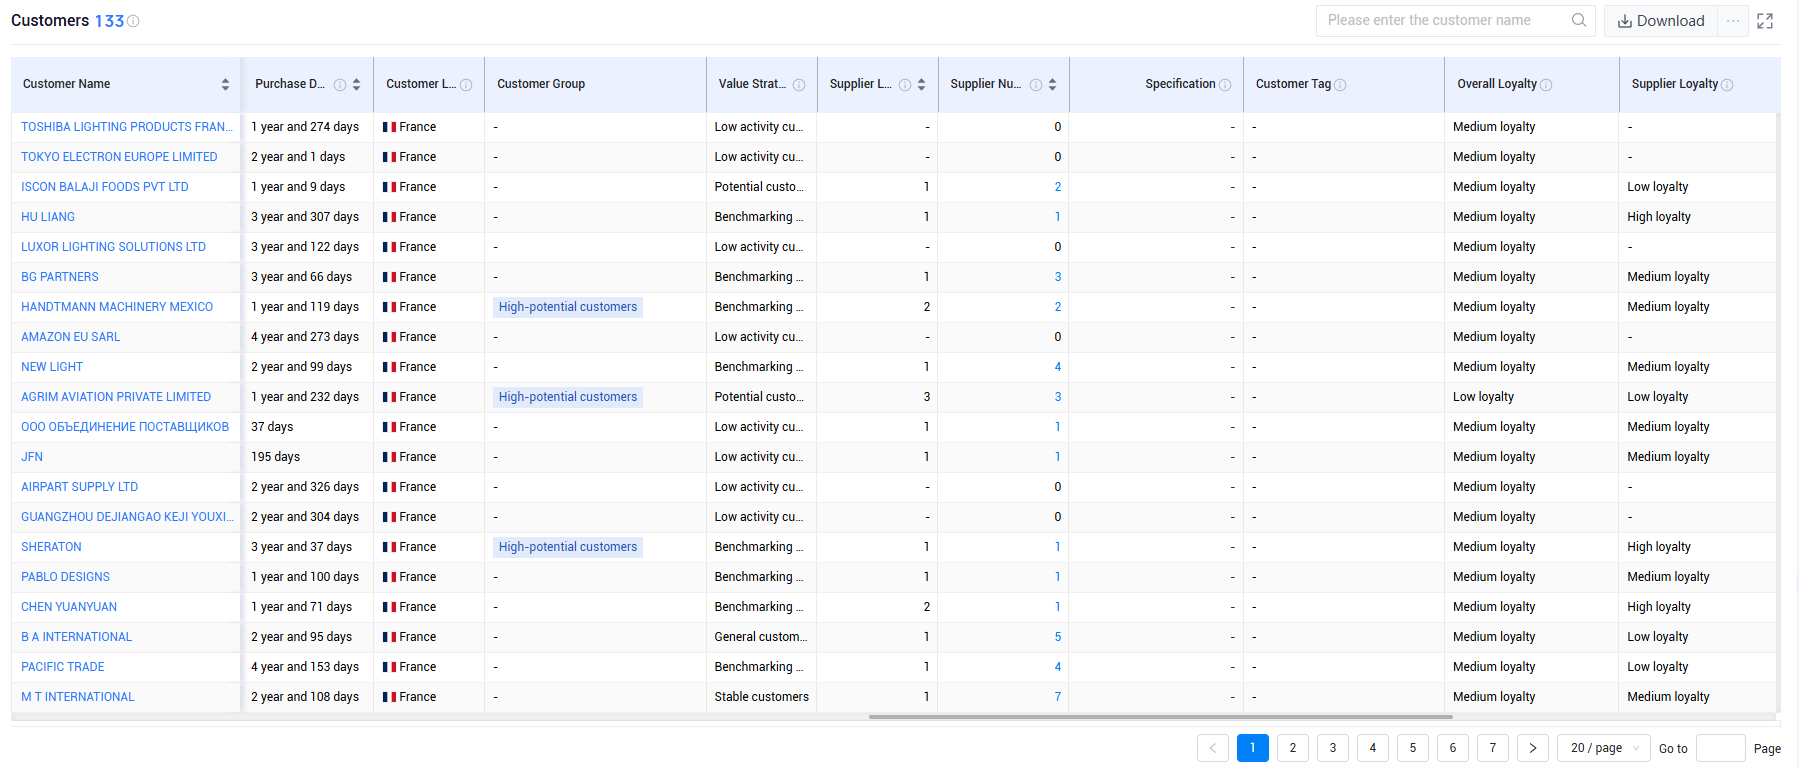This screenshot has height=767, width=1799.
Task: Click the horizontal table scrollbar
Action: (1160, 717)
